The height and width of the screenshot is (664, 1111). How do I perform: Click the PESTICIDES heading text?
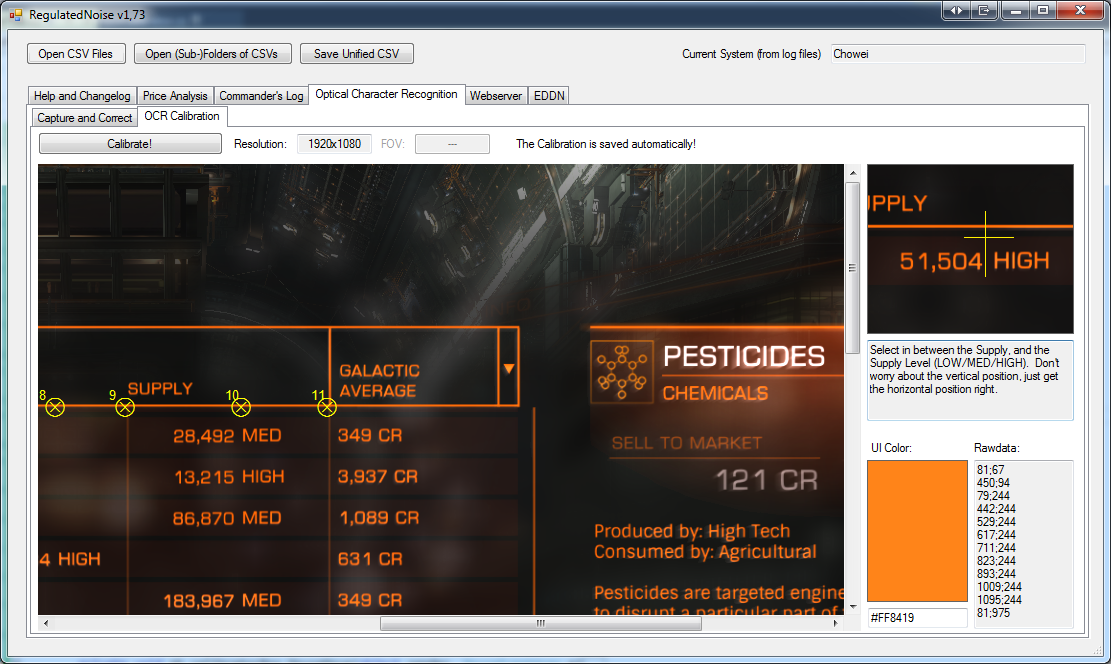(744, 356)
